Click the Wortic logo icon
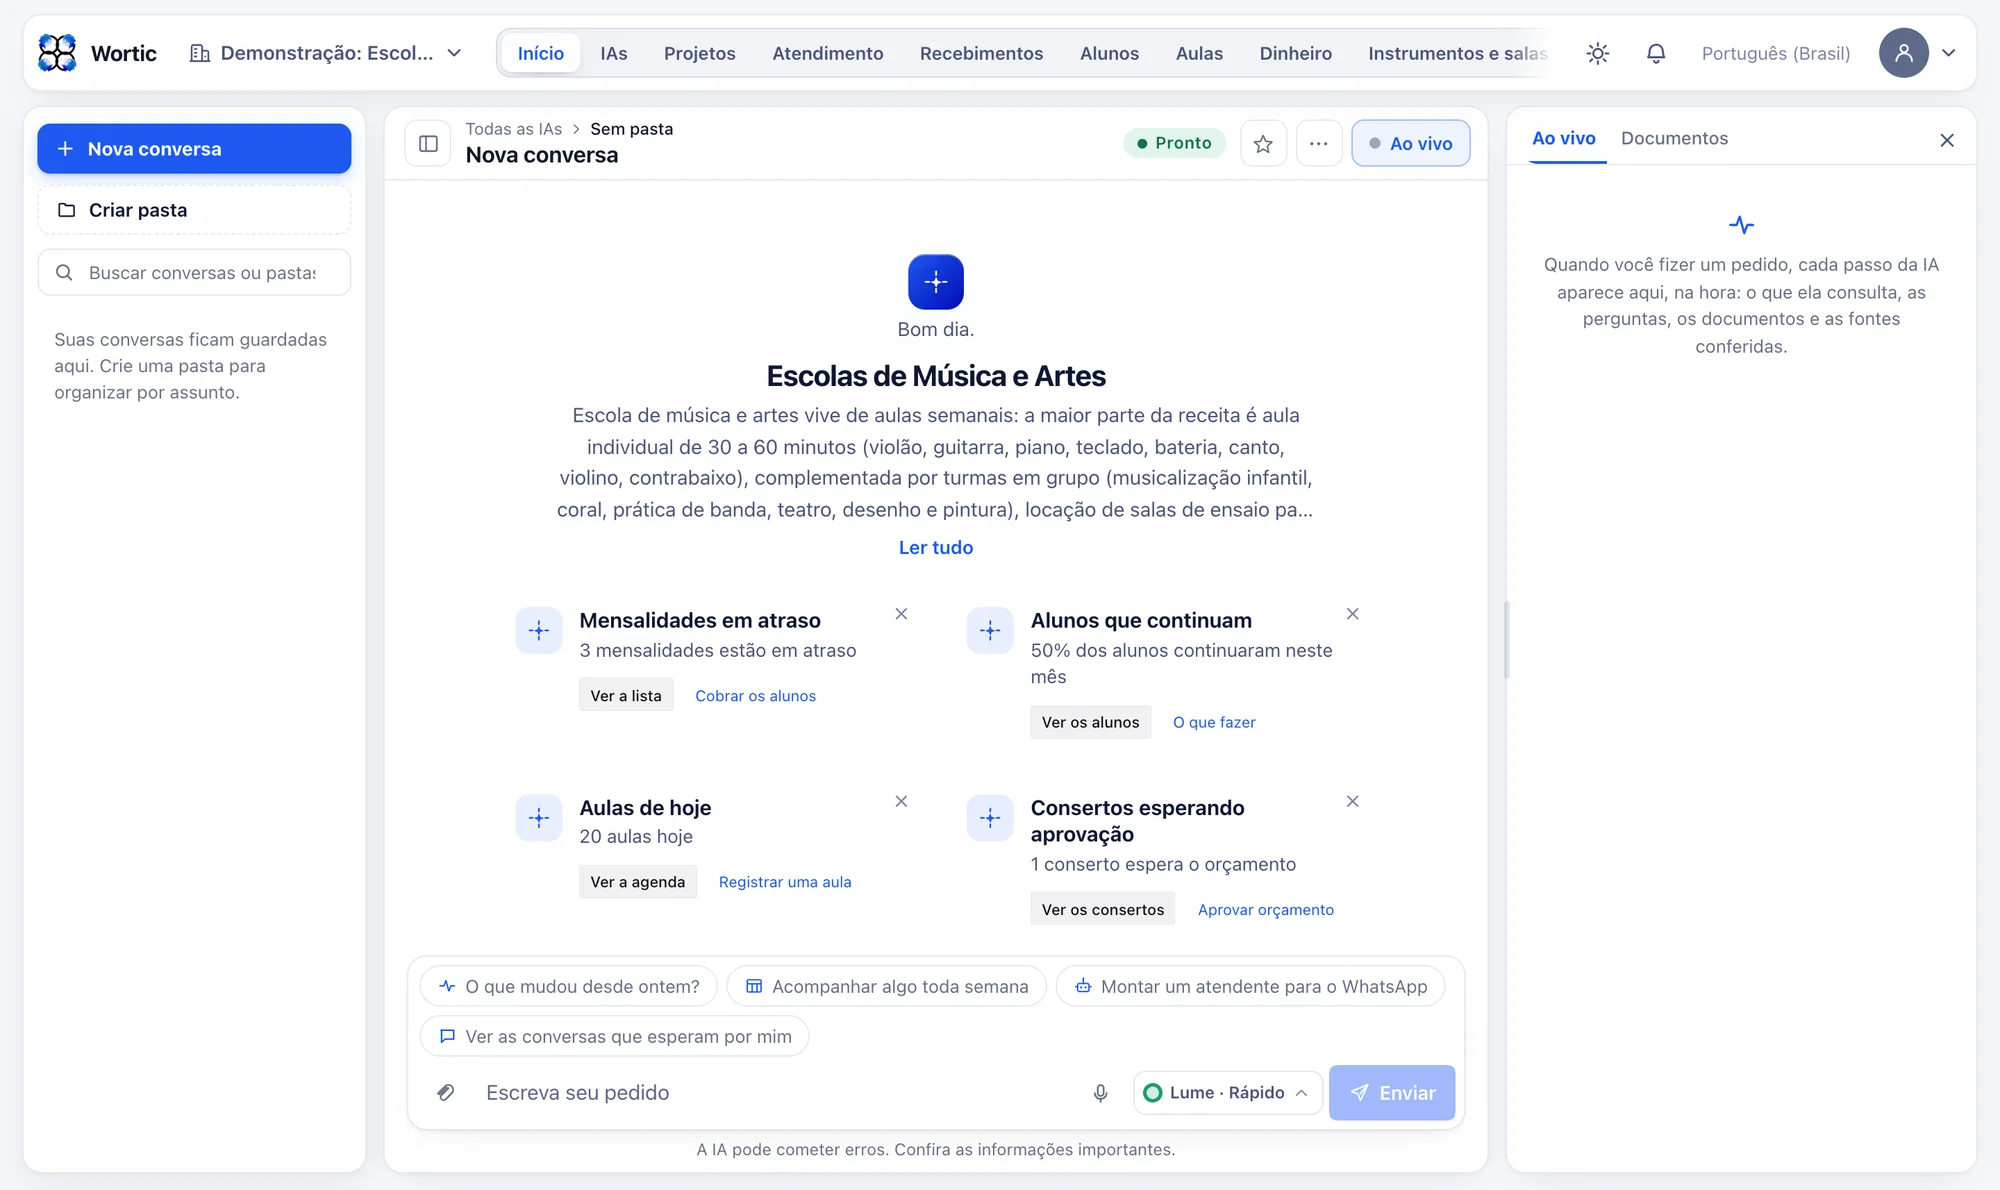2000x1190 pixels. pos(57,53)
